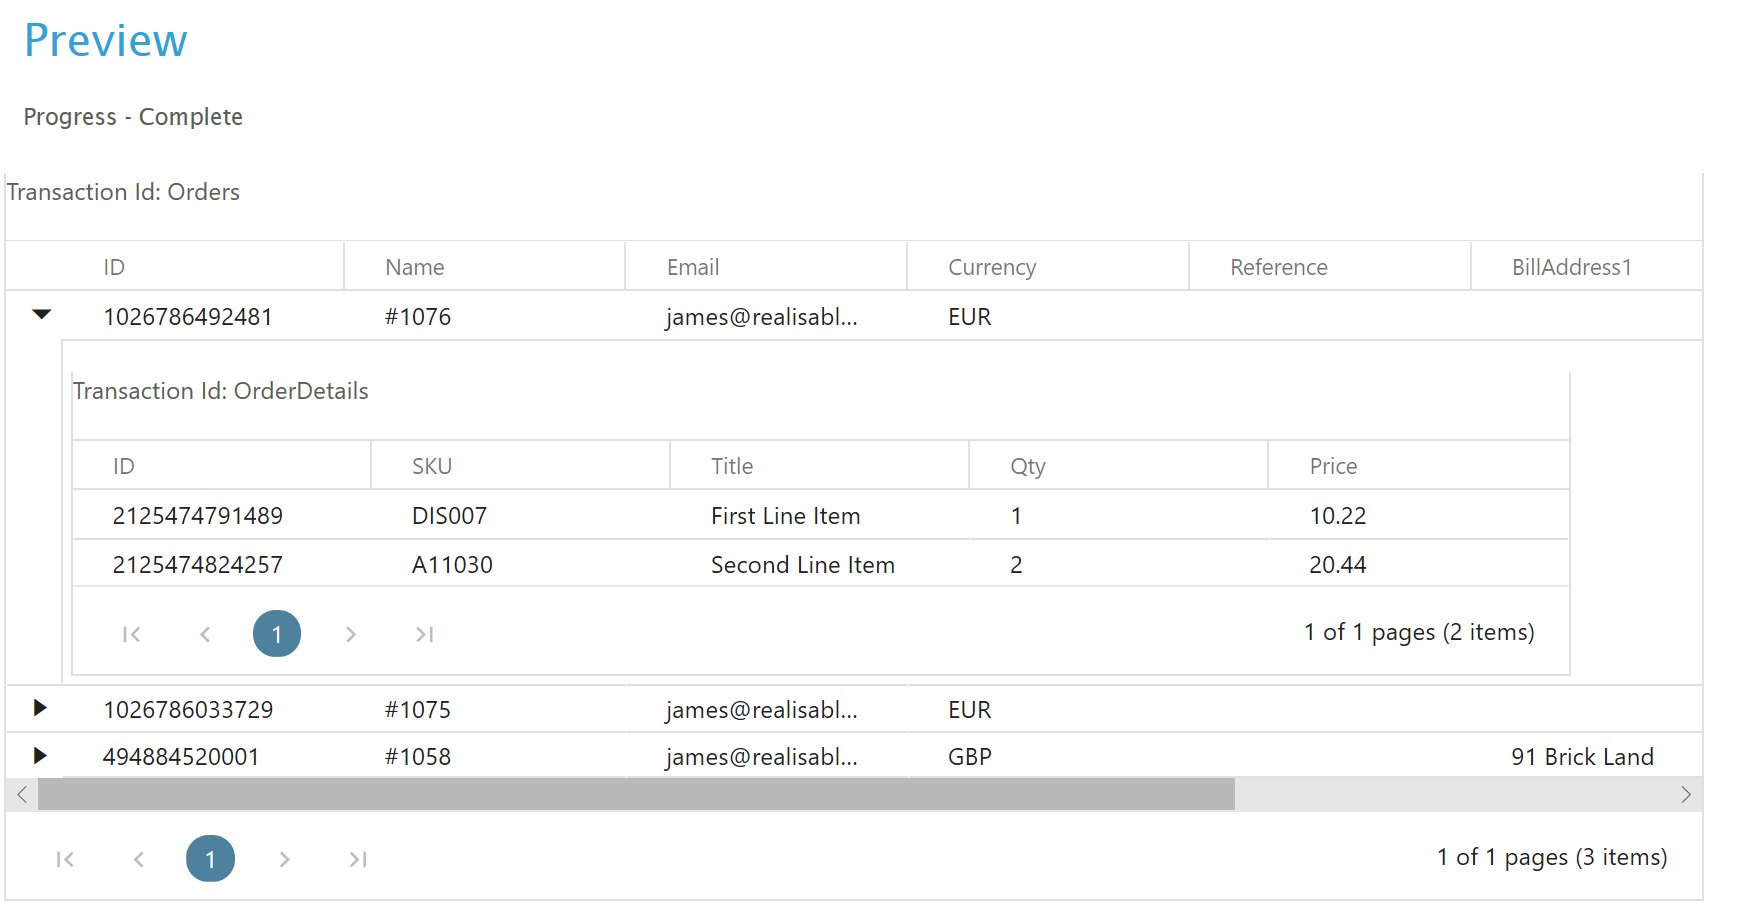
Task: Jump to last page of Orders grid
Action: pos(358,859)
